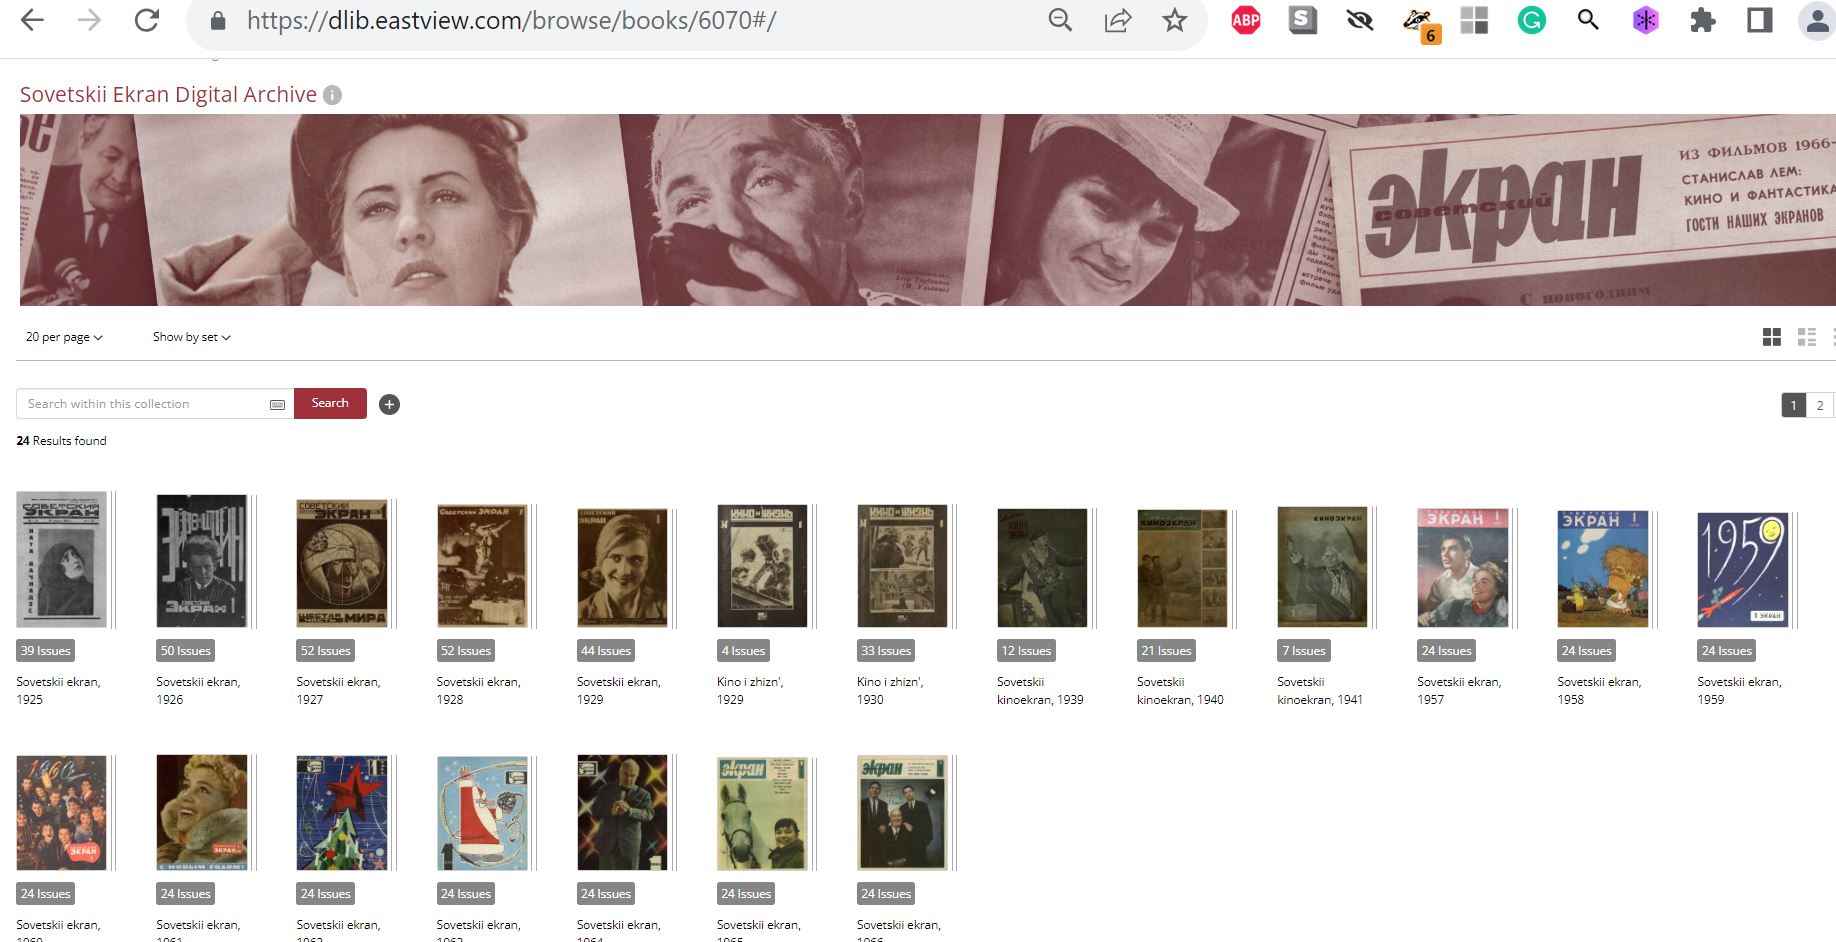Open Sovetskii kinoekran 1941 cover

1322,566
